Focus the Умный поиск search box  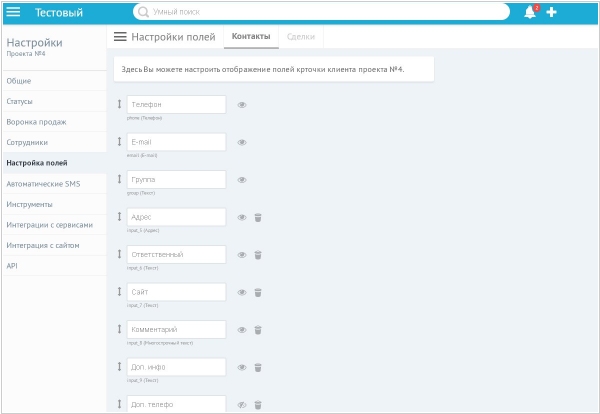point(321,12)
